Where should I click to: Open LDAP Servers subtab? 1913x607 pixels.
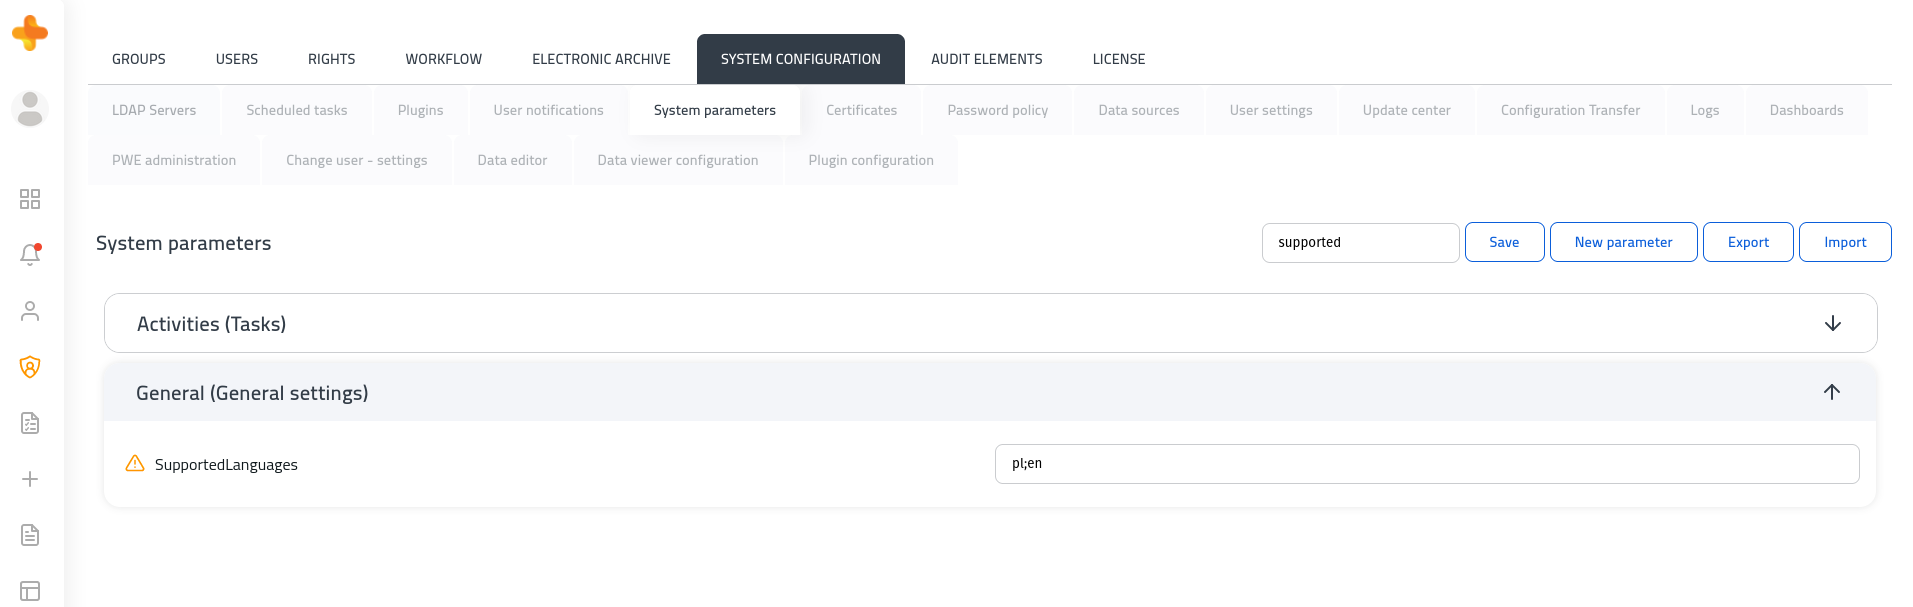[154, 110]
